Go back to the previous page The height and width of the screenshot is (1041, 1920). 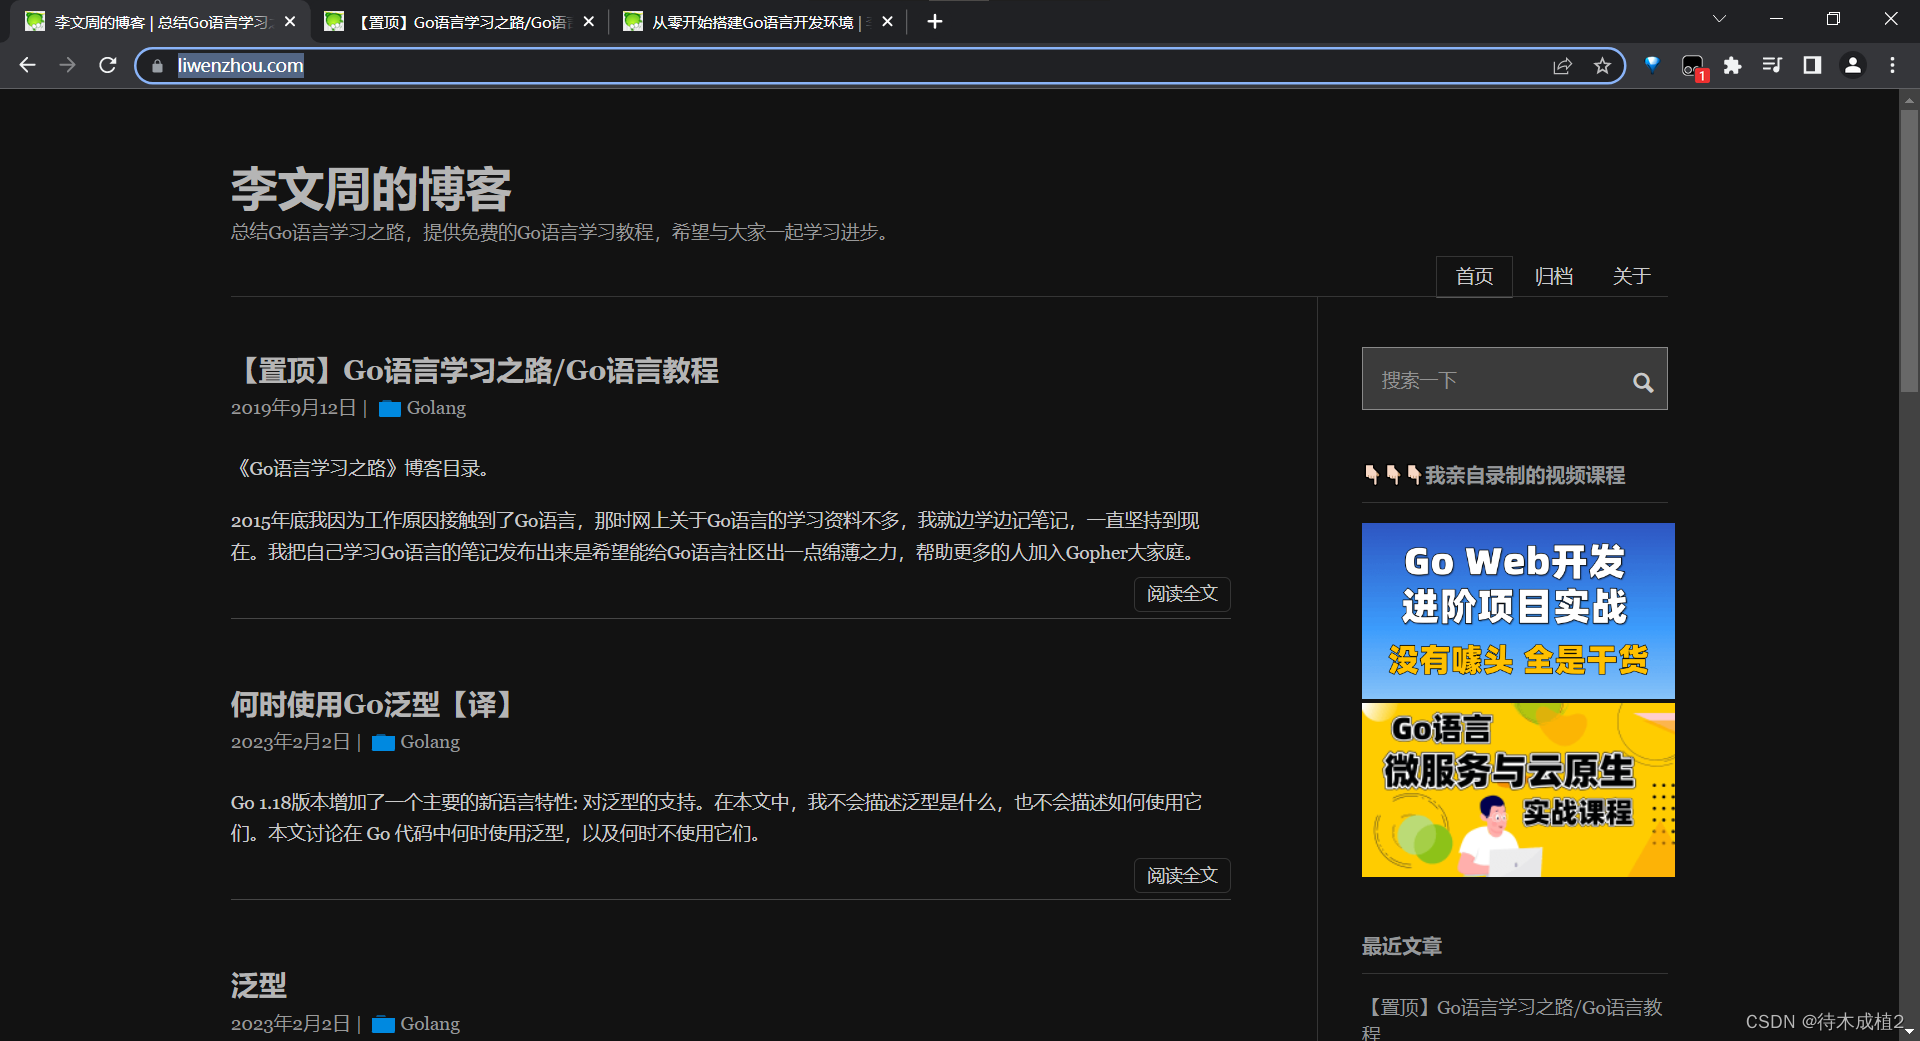pos(27,65)
